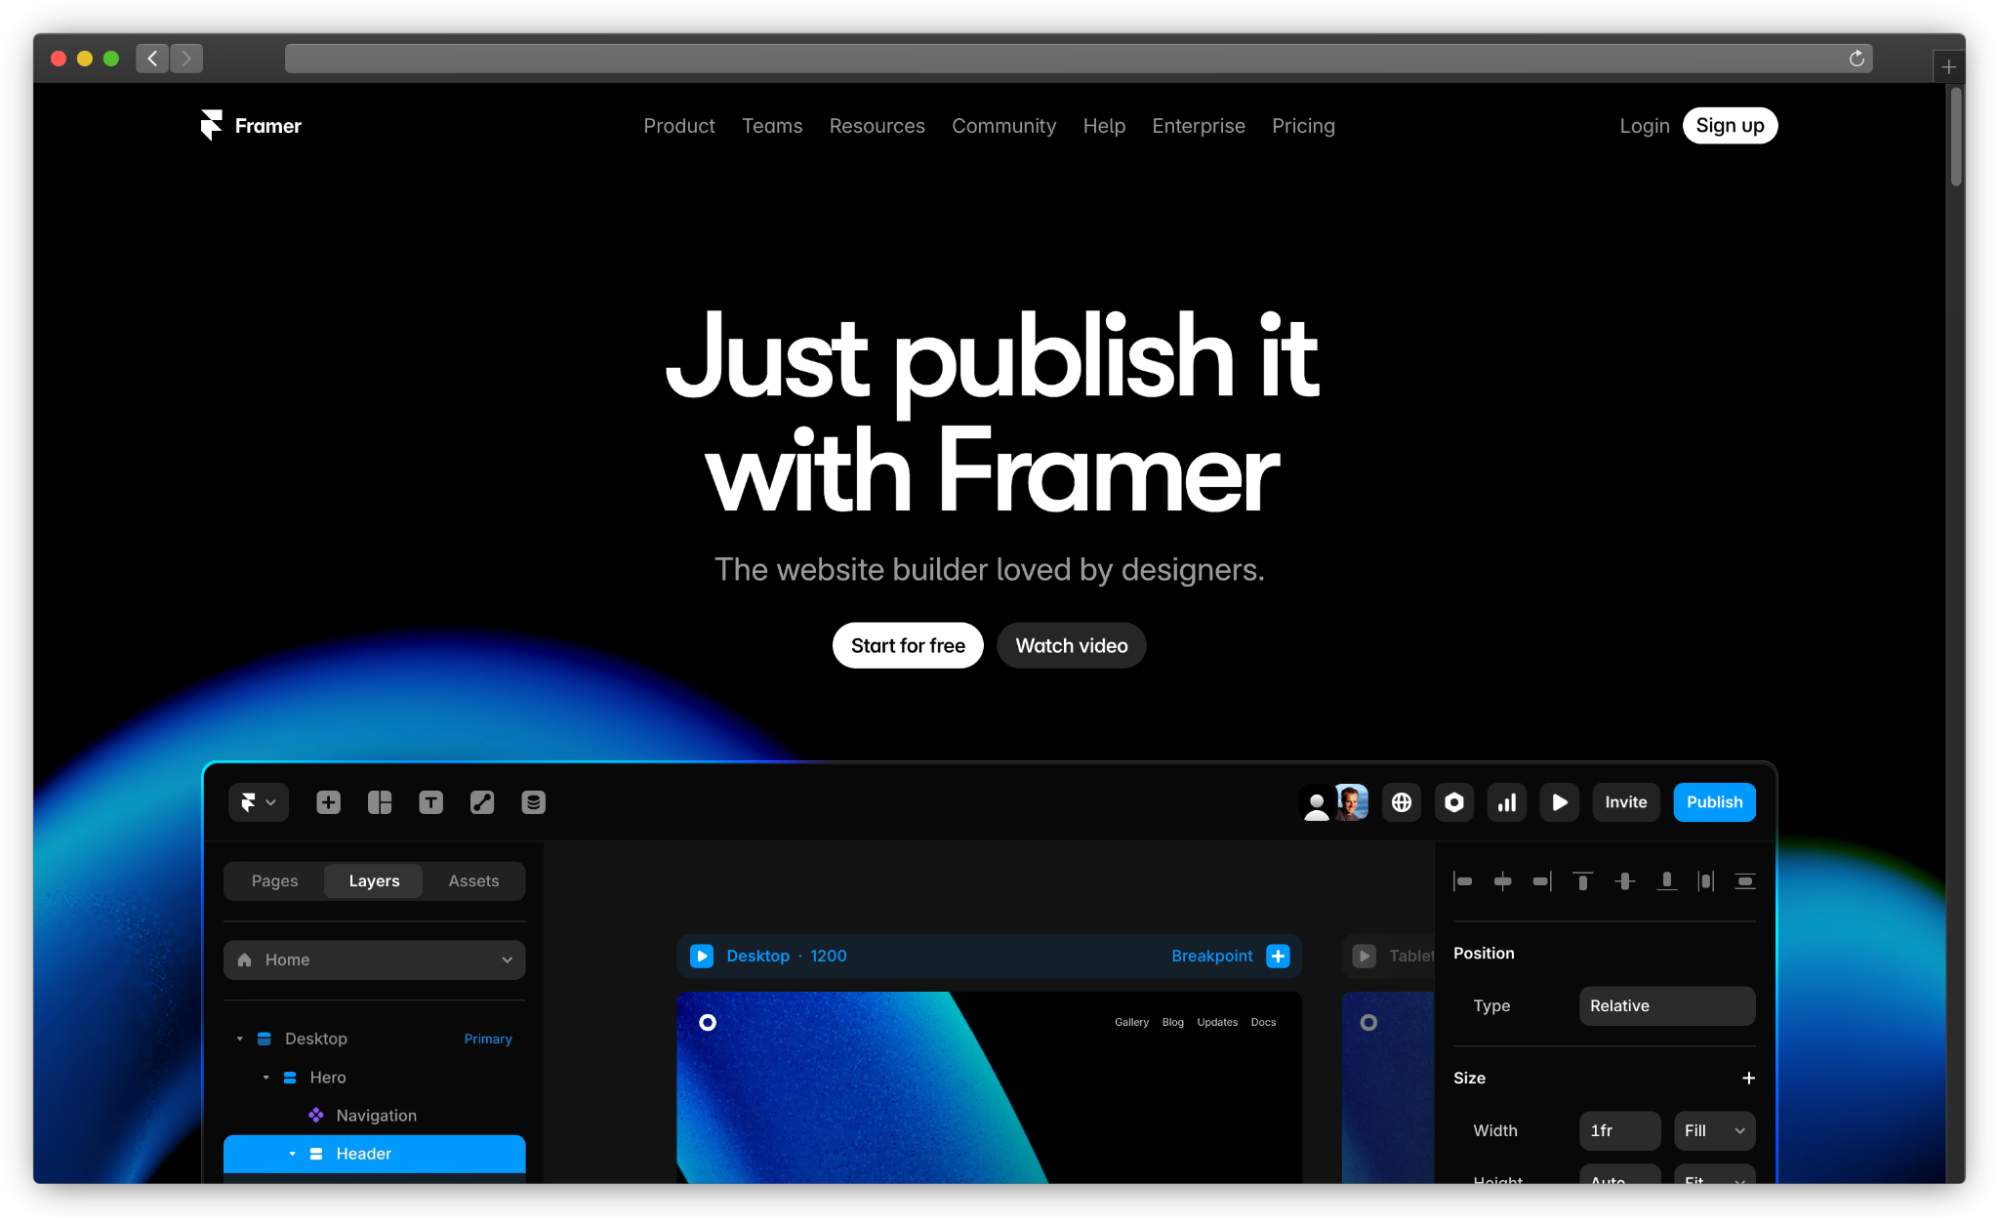Click the Start for free button
This screenshot has width=1999, height=1218.
pos(907,645)
